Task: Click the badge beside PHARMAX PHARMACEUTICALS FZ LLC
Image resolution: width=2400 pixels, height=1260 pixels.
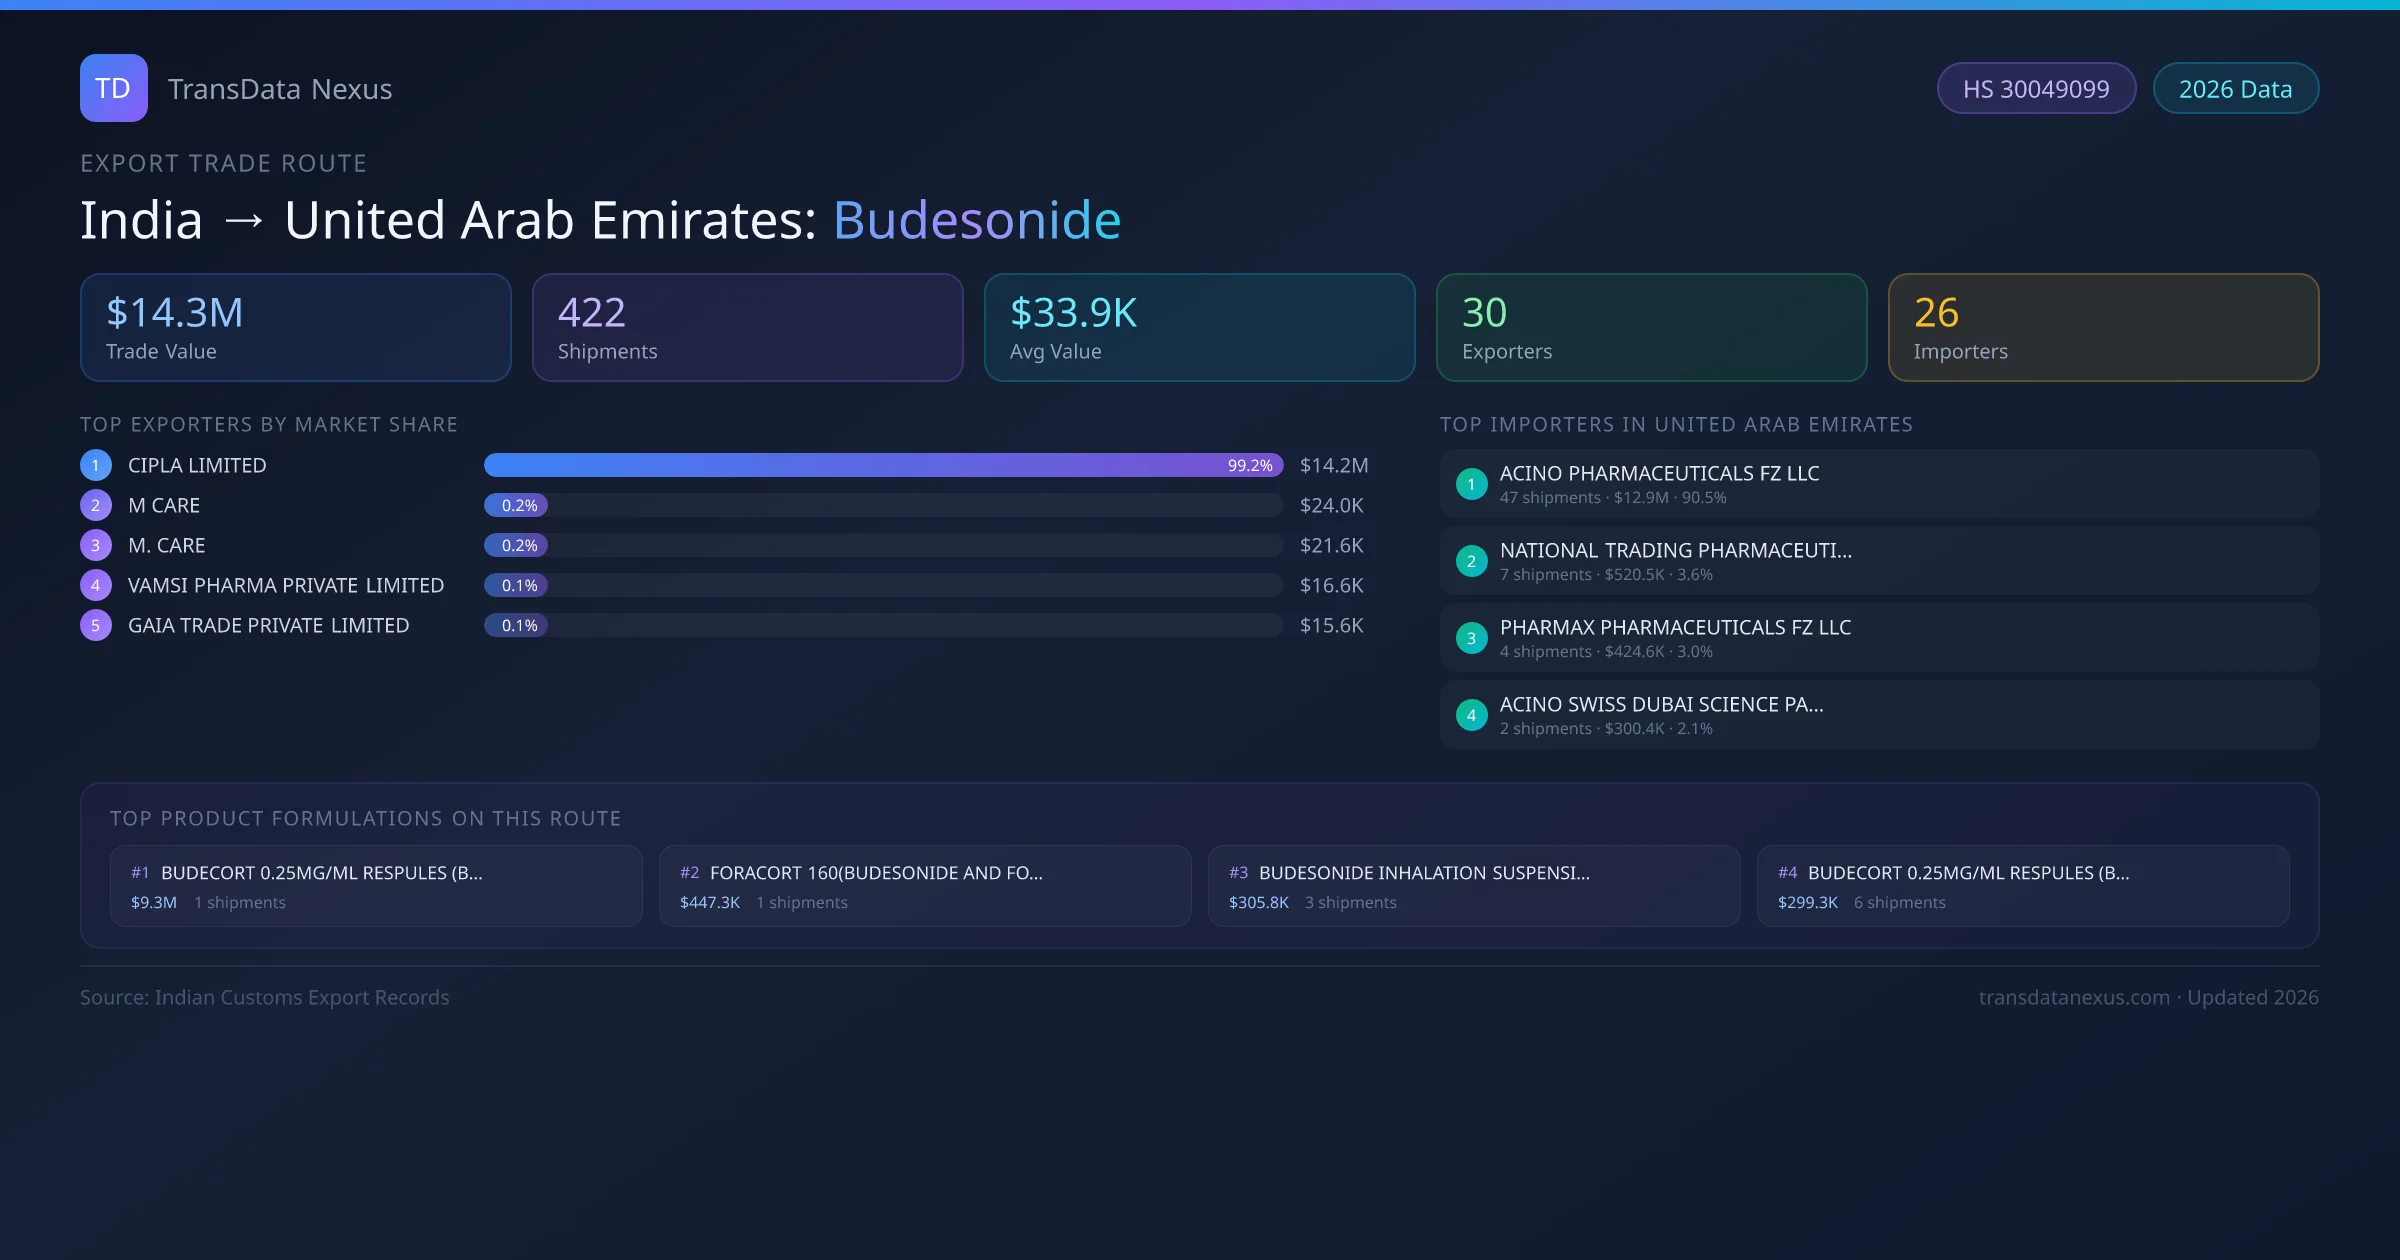Action: (x=1471, y=637)
